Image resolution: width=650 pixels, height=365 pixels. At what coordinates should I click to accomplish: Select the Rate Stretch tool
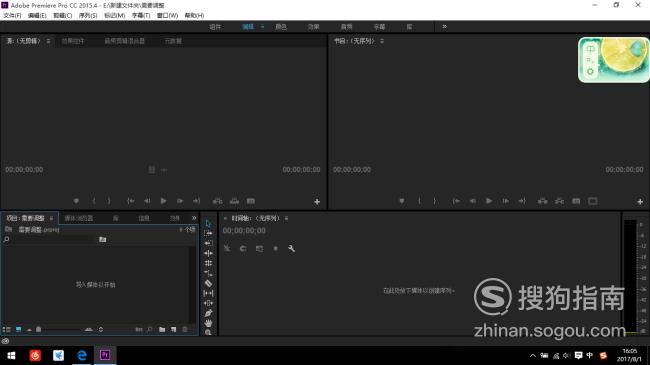[208, 273]
